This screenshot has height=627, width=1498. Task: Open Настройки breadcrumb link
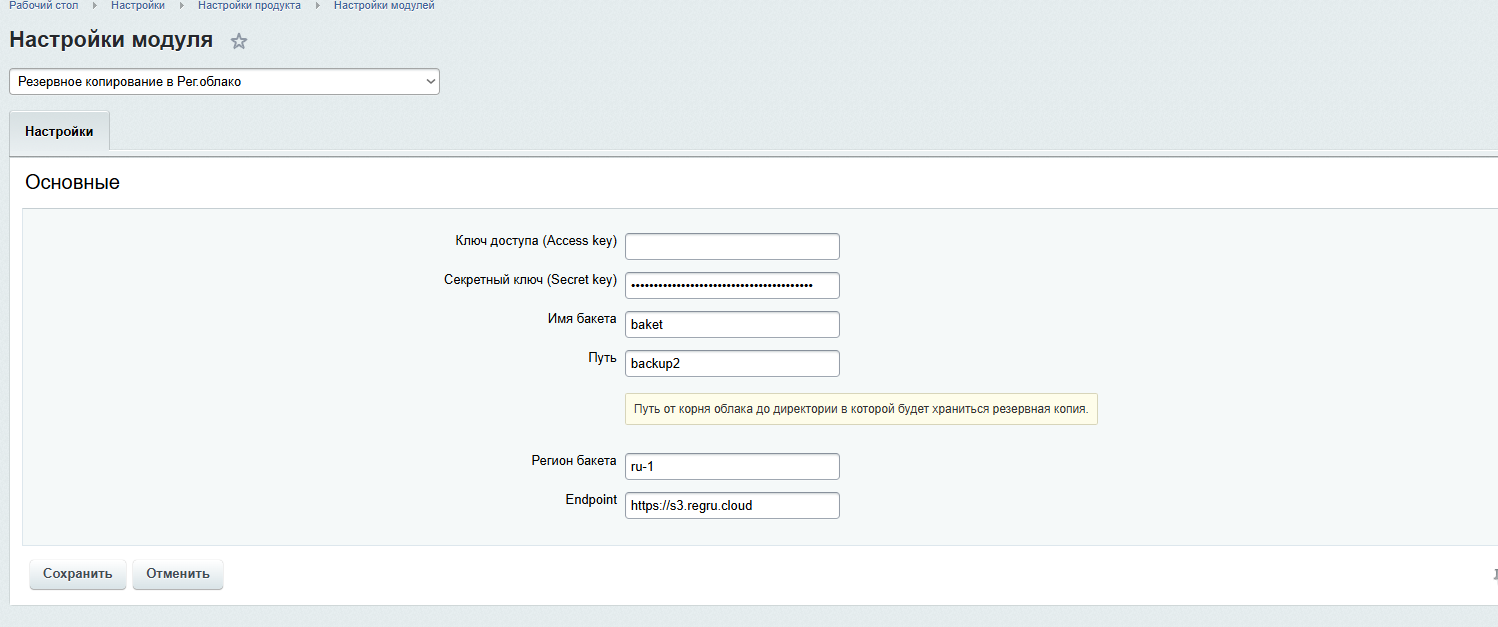point(138,6)
